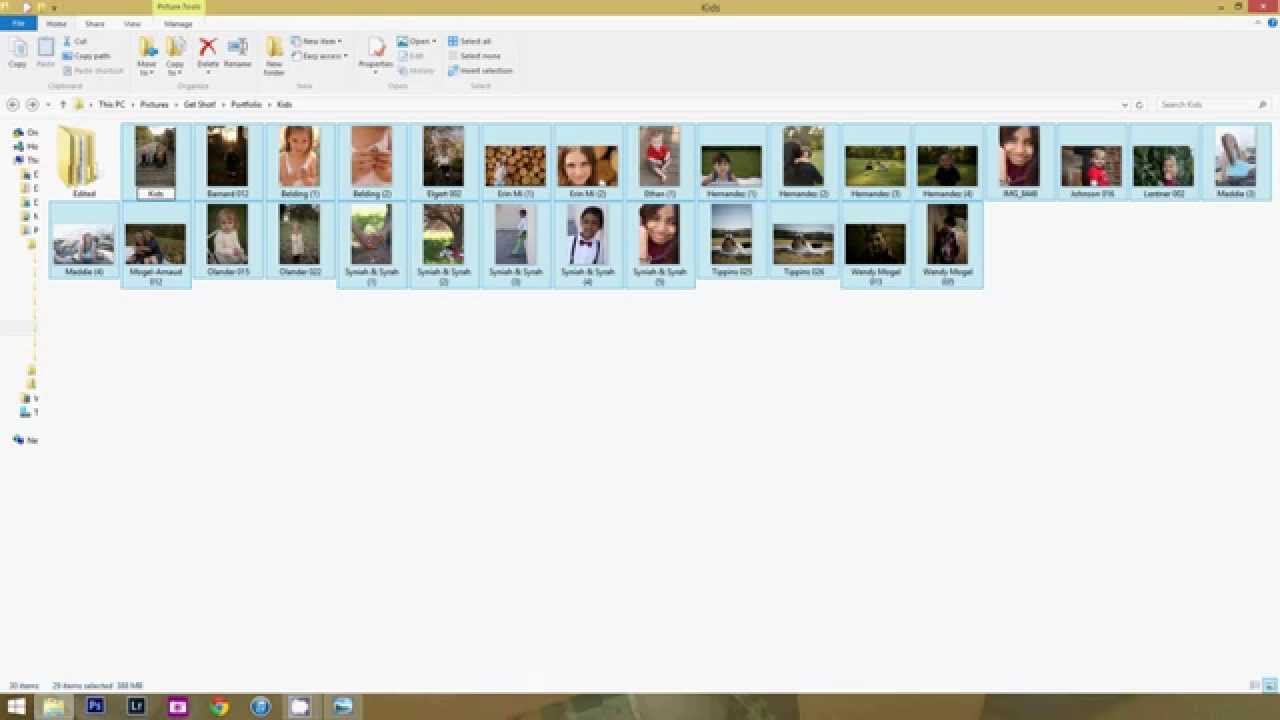Collapse the ribbon using the chevron
Viewport: 1280px width, 720px height.
point(1259,22)
